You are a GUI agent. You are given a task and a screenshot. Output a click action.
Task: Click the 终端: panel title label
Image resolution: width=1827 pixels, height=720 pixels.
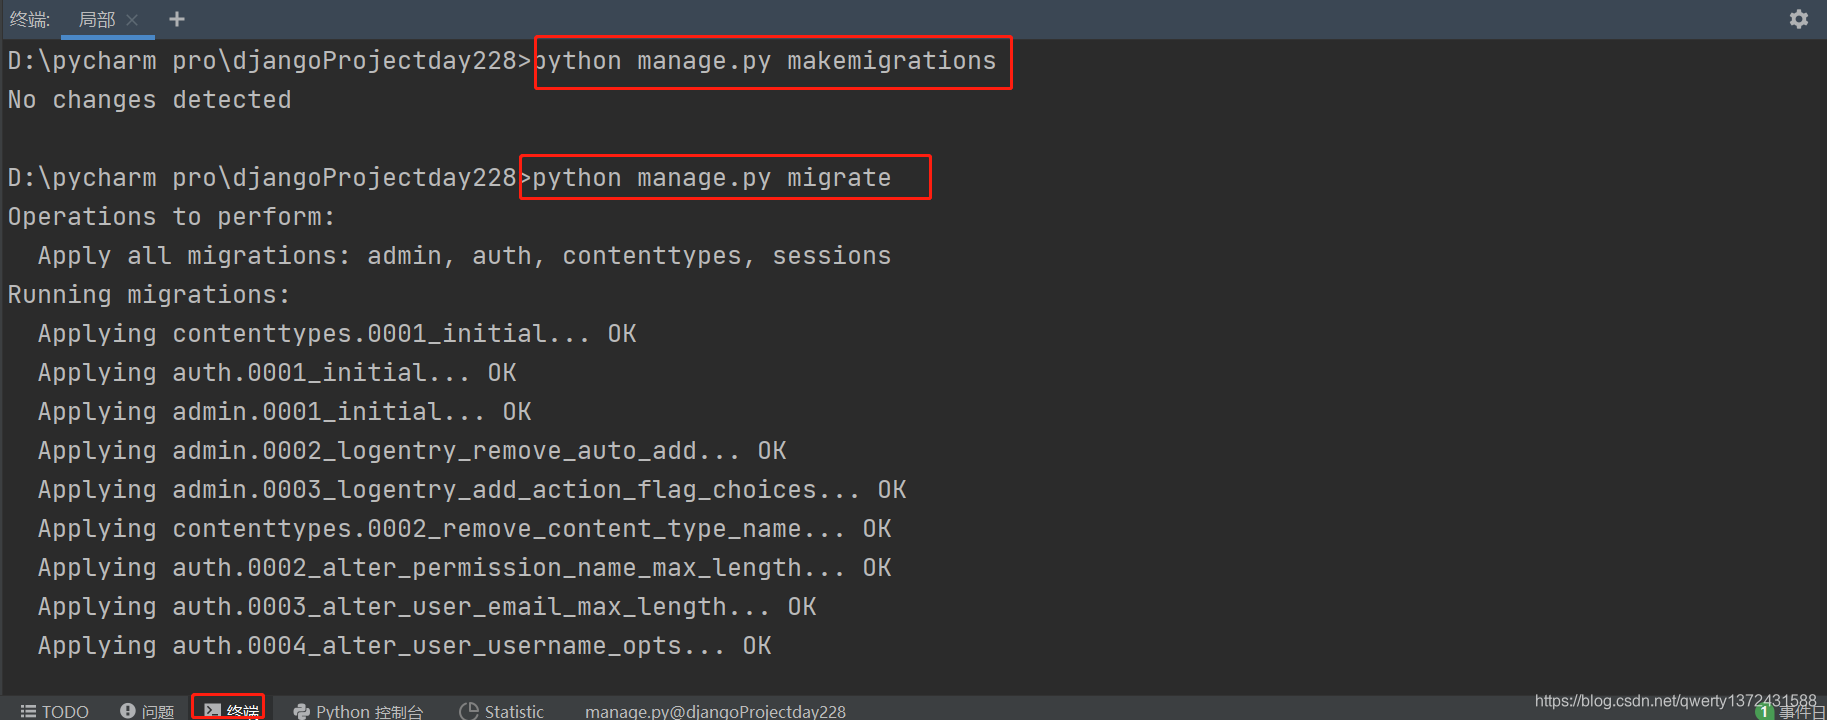pyautogui.click(x=30, y=19)
